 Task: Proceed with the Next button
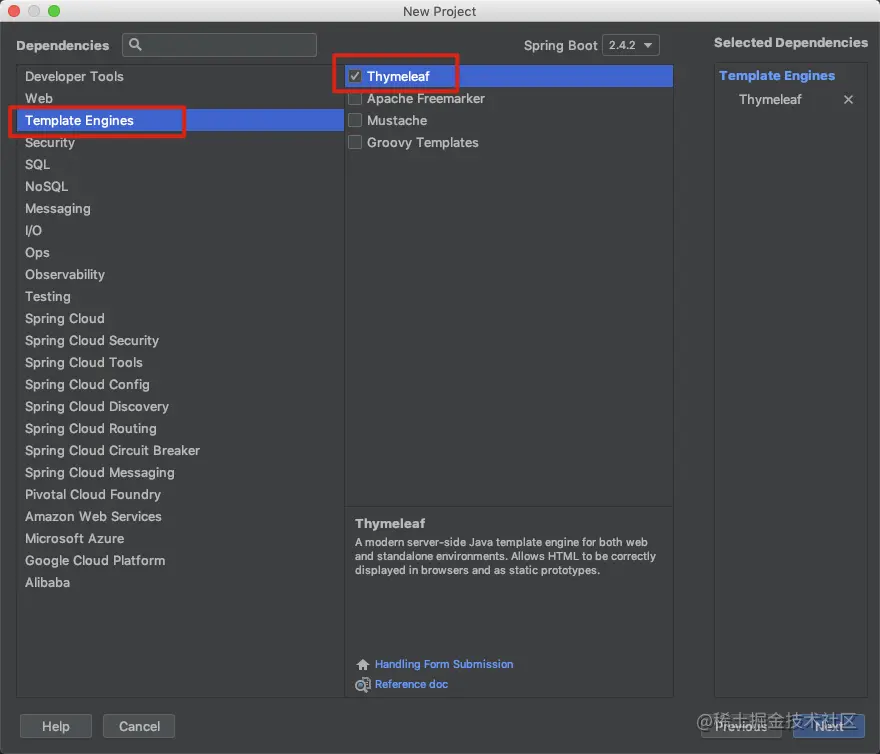[x=829, y=726]
